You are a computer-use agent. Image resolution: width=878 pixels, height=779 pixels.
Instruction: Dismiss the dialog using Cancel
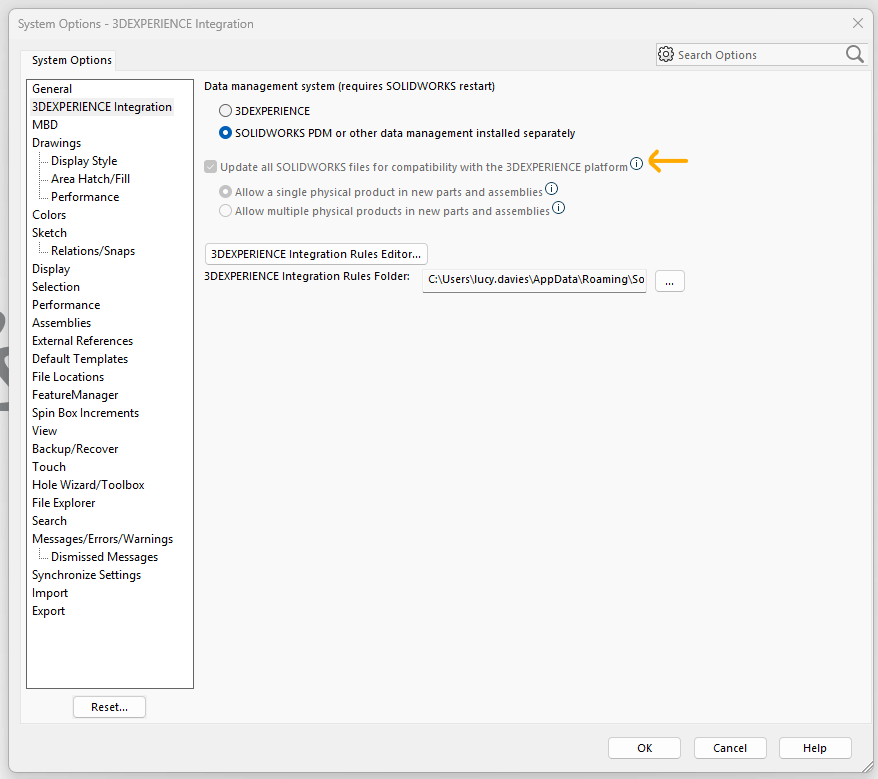[x=730, y=747]
